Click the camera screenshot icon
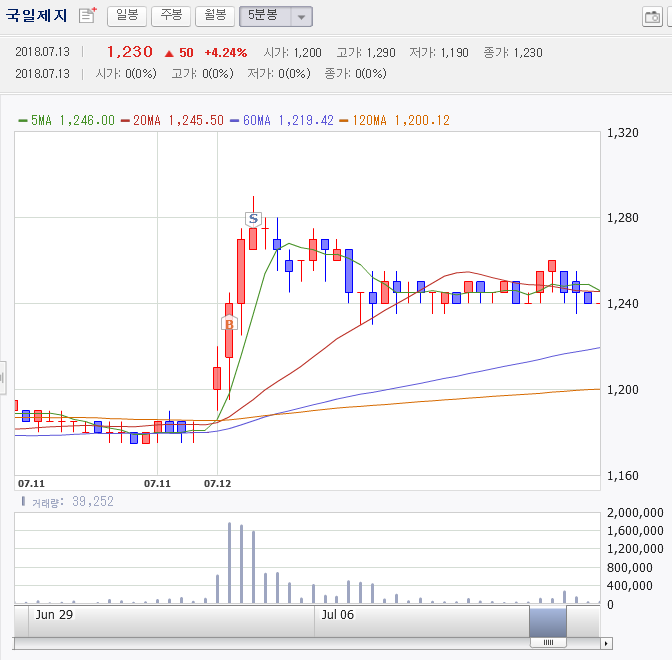Image resolution: width=672 pixels, height=660 pixels. (x=652, y=17)
